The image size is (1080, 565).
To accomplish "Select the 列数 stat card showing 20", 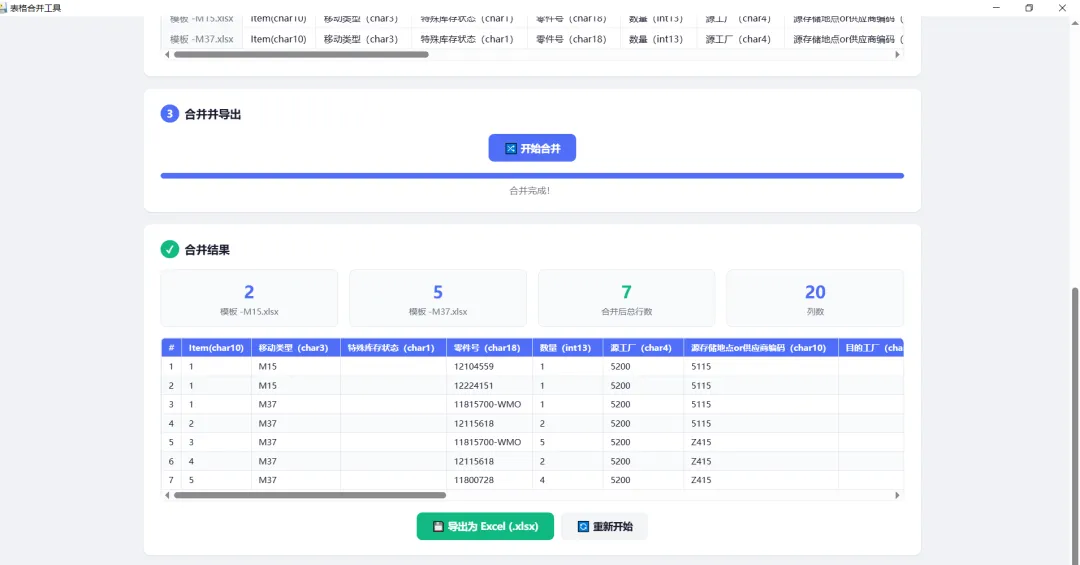I will tap(815, 298).
